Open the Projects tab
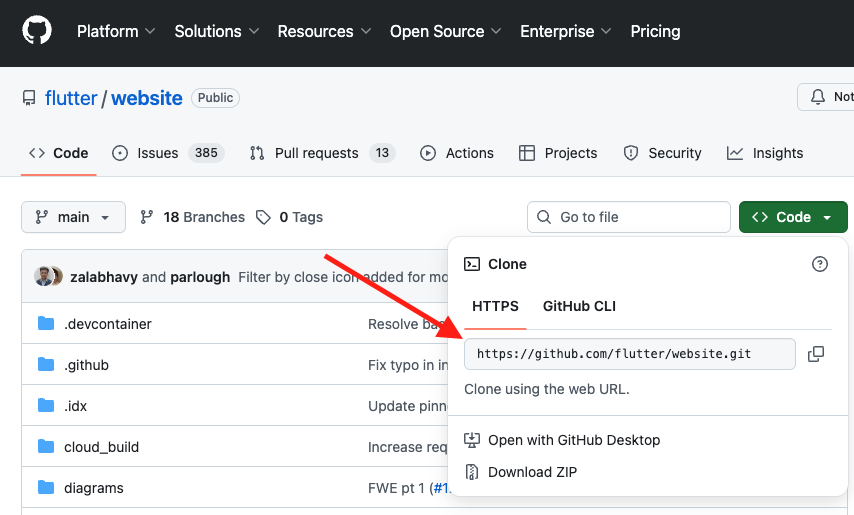This screenshot has width=854, height=515. click(558, 153)
